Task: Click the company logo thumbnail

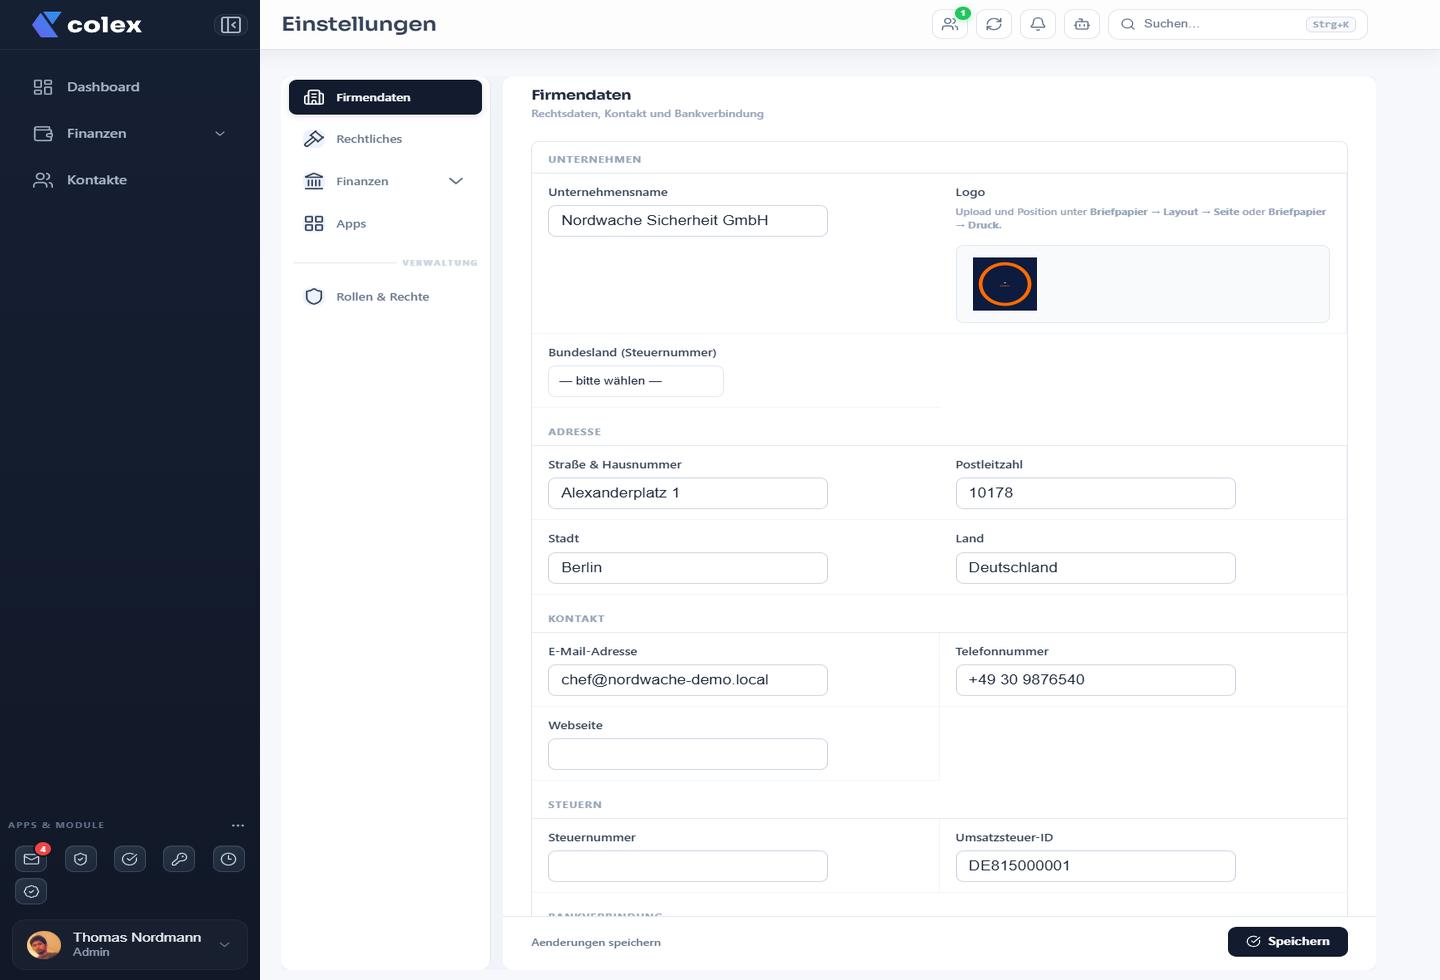Action: [1005, 284]
